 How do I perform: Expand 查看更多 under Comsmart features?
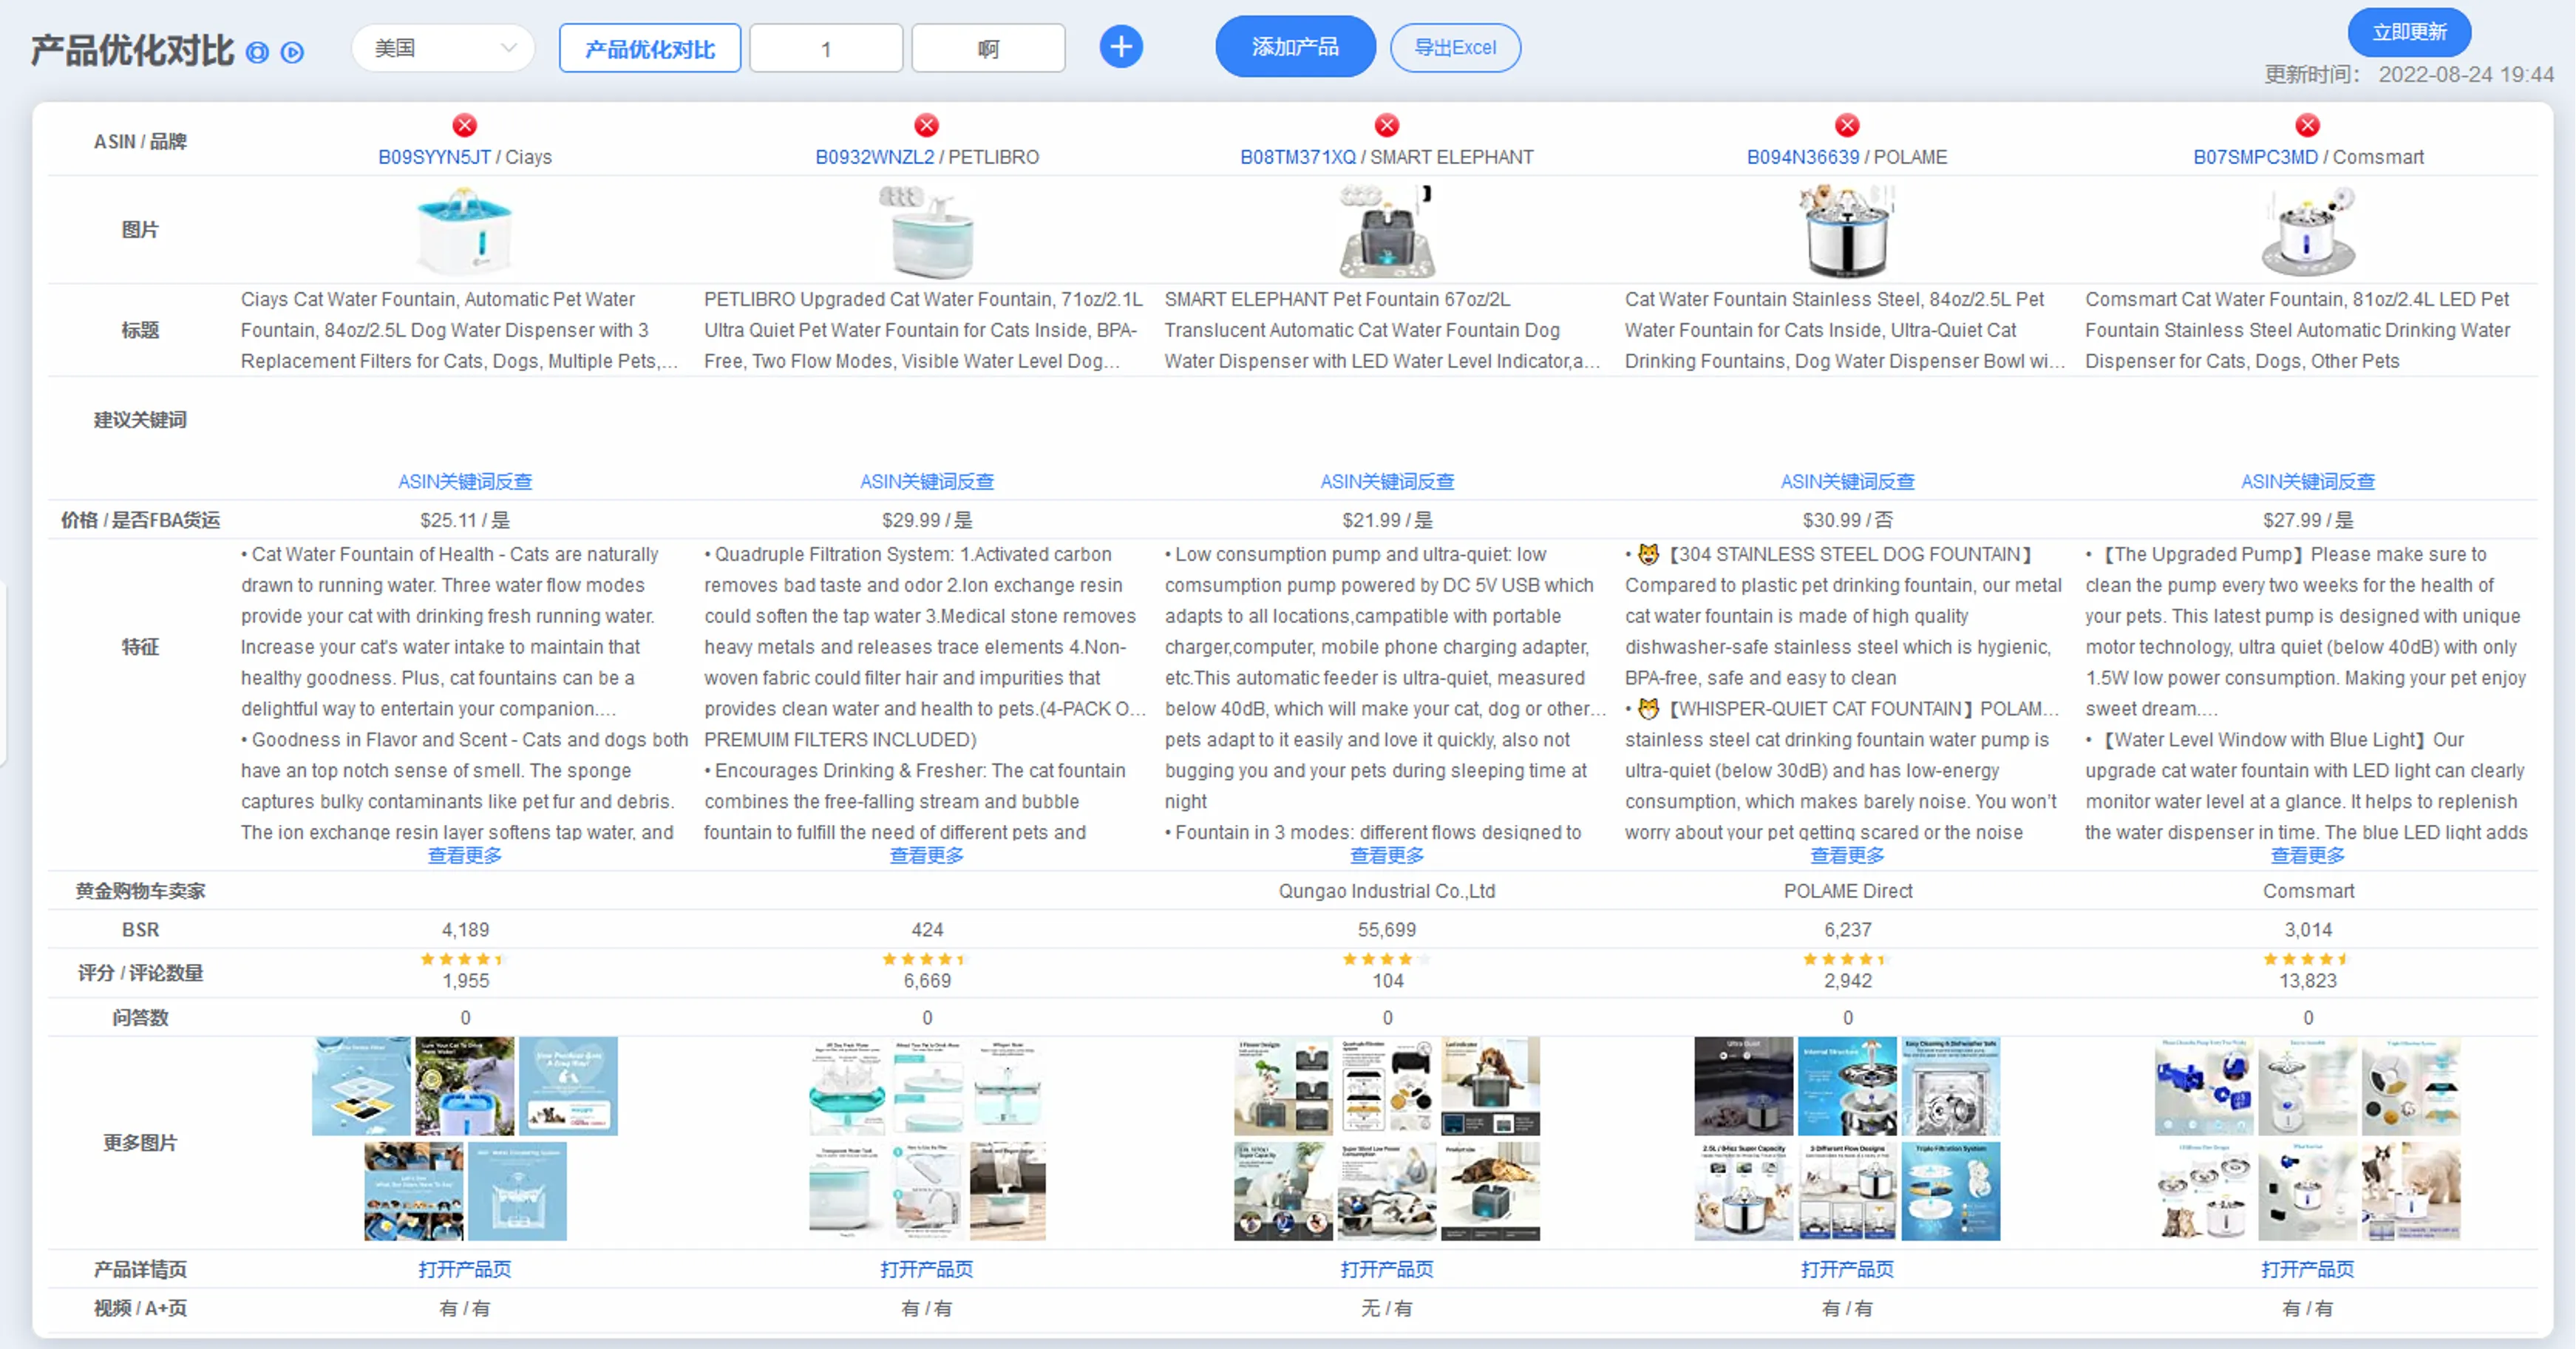pyautogui.click(x=2307, y=855)
